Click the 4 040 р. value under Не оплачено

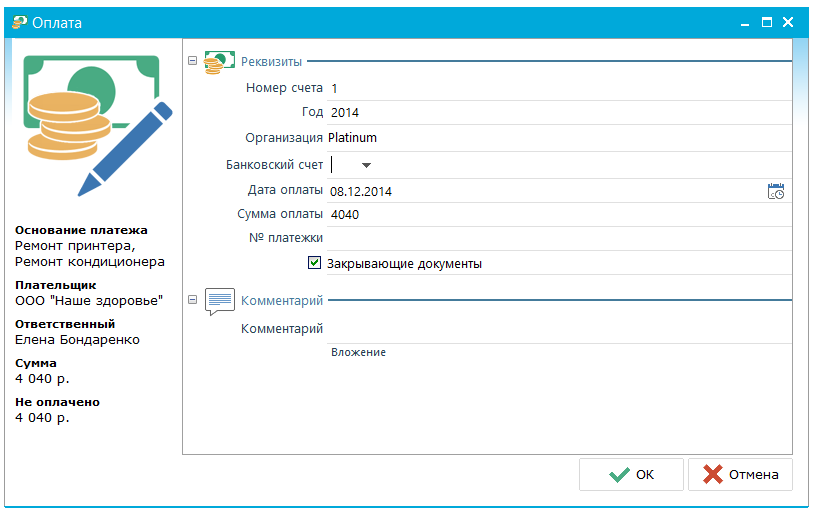click(42, 417)
